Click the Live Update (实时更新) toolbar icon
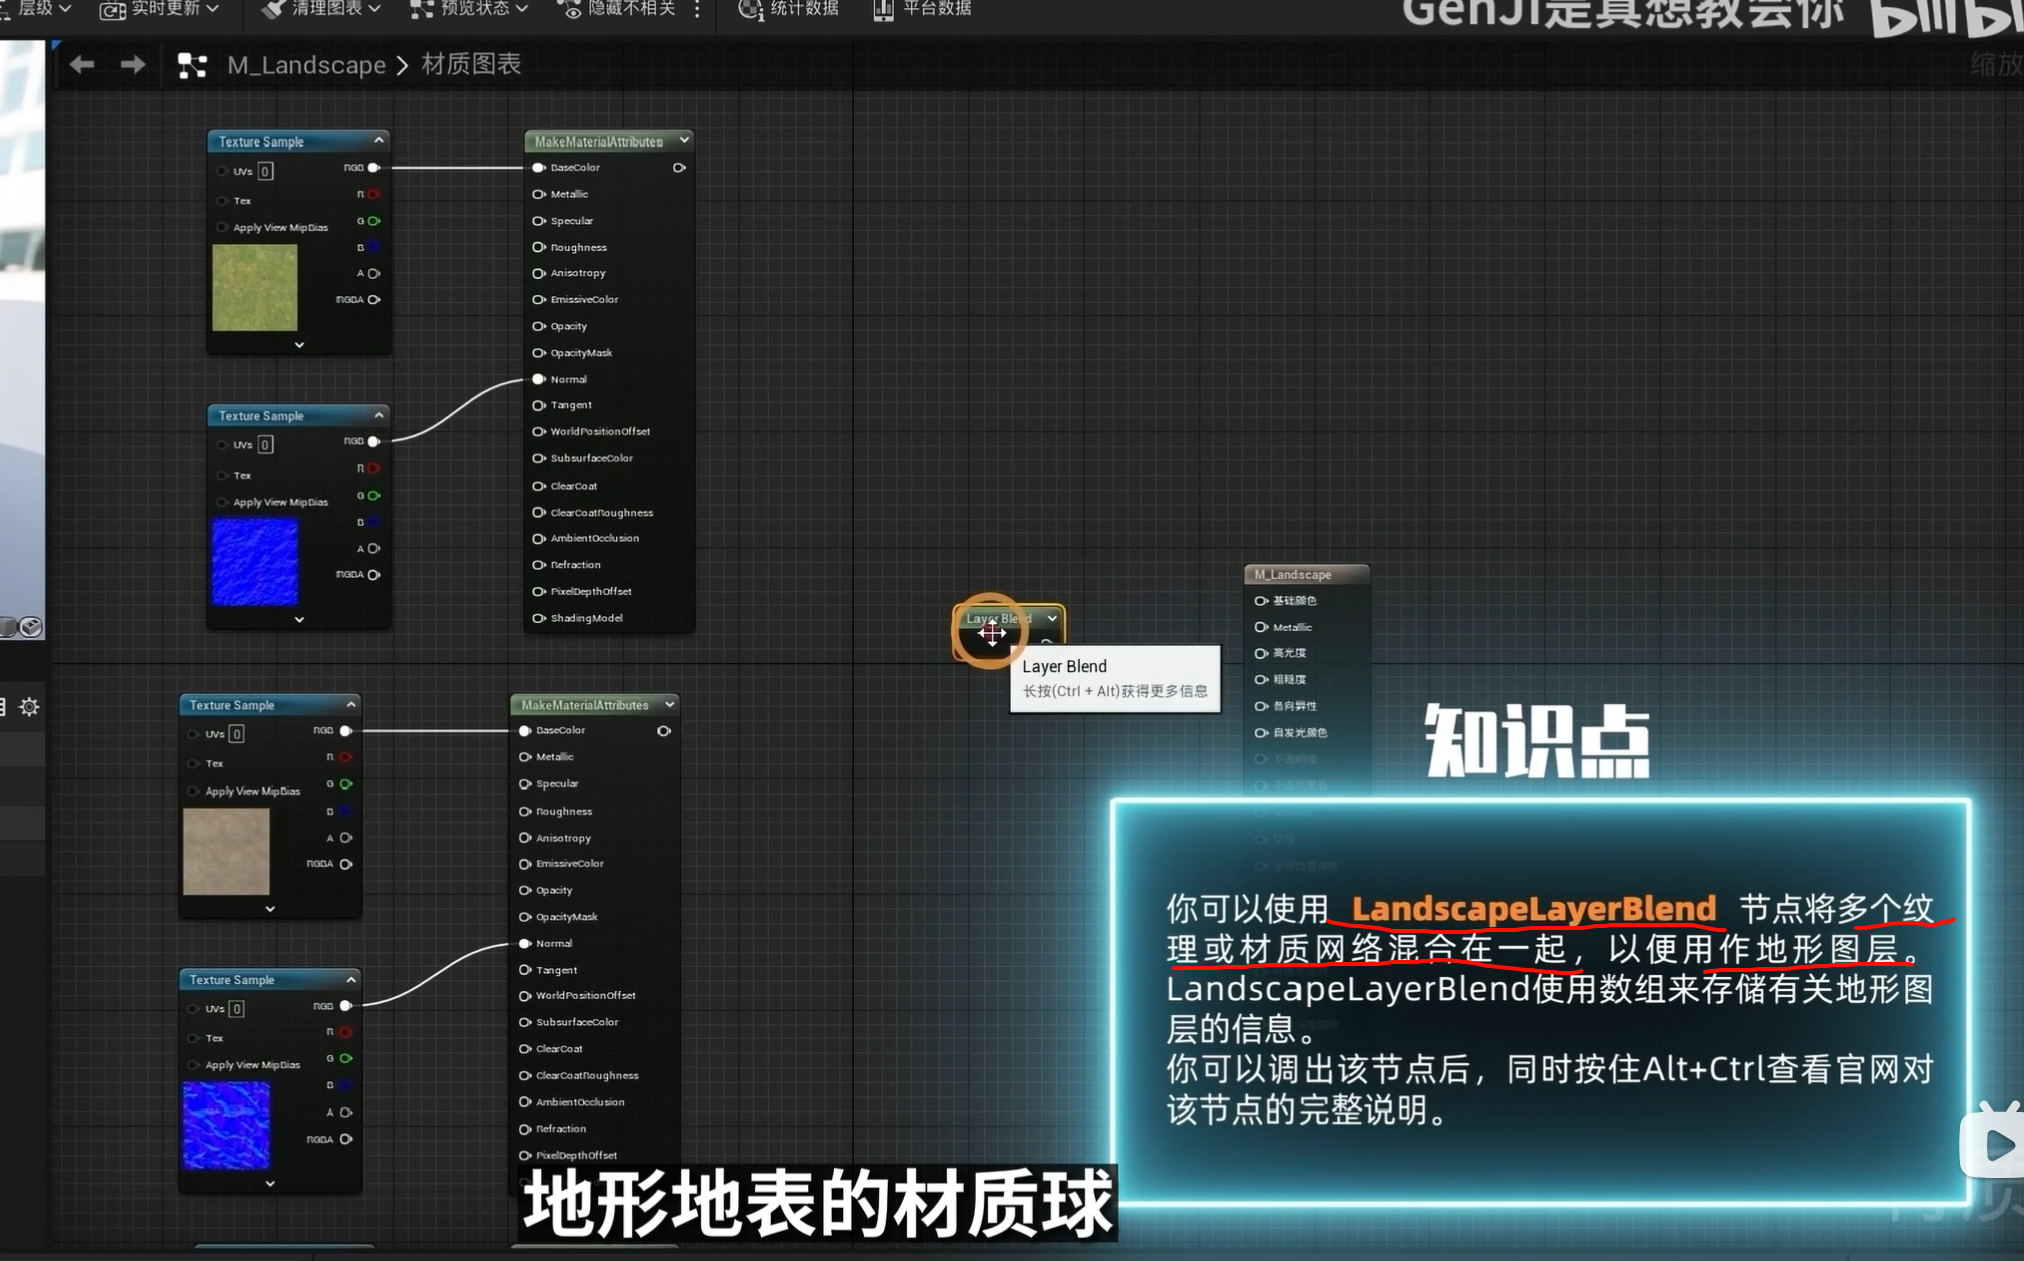The image size is (2024, 1261). 112,10
